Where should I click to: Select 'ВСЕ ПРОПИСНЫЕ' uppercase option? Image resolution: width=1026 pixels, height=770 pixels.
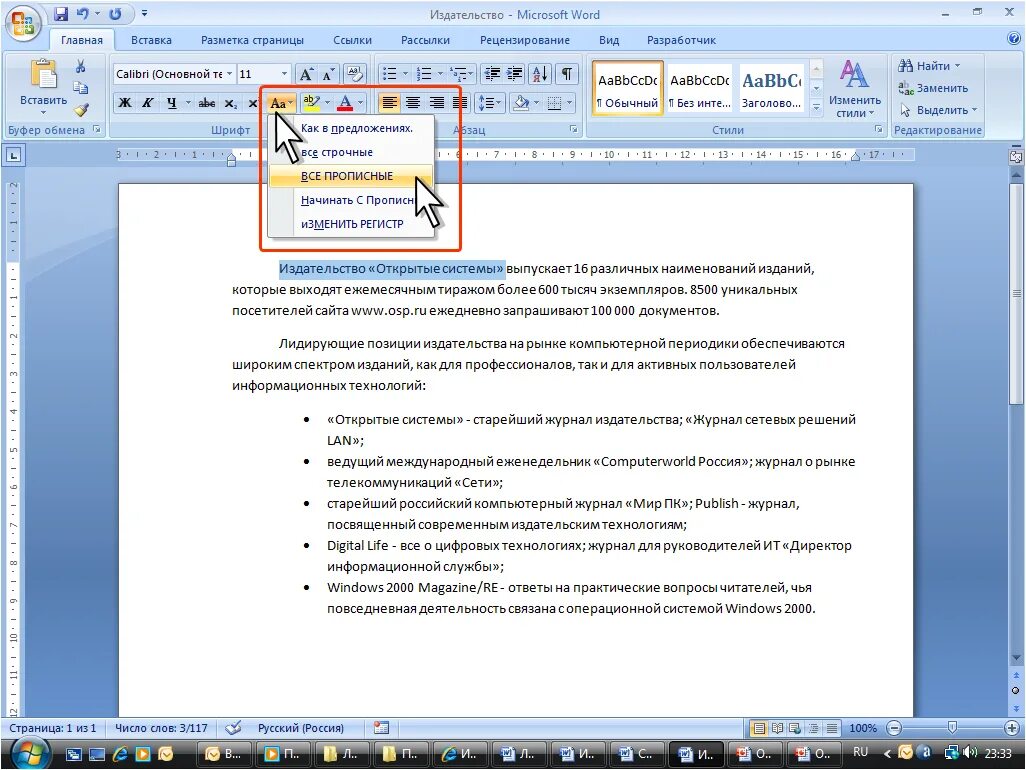352,176
